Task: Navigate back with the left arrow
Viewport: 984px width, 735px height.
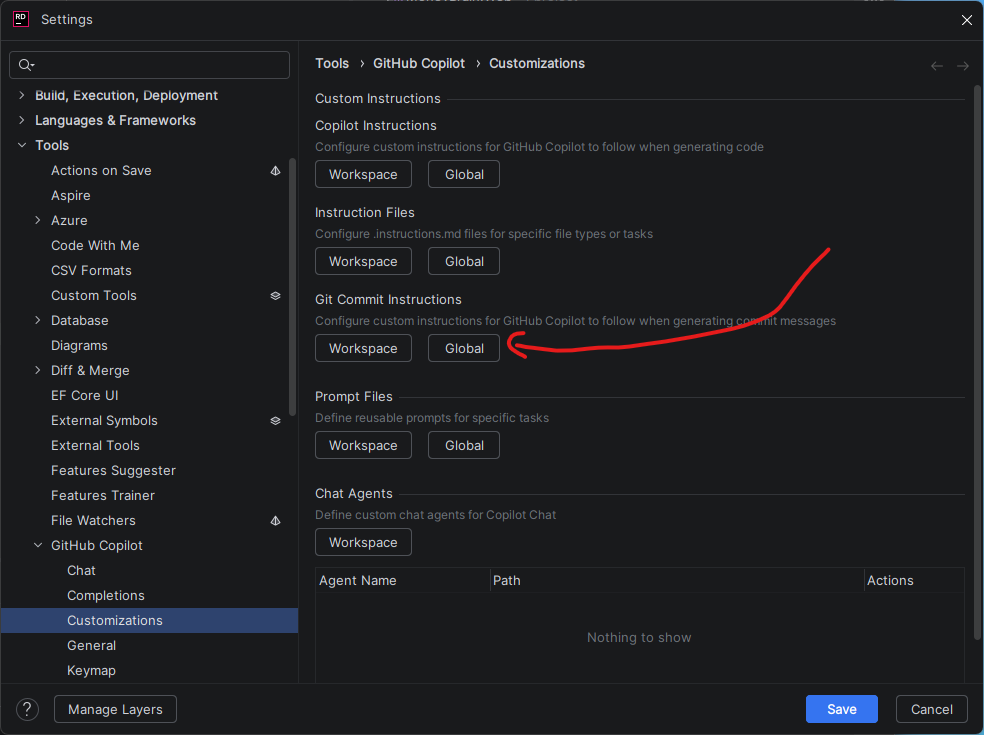Action: 937,65
